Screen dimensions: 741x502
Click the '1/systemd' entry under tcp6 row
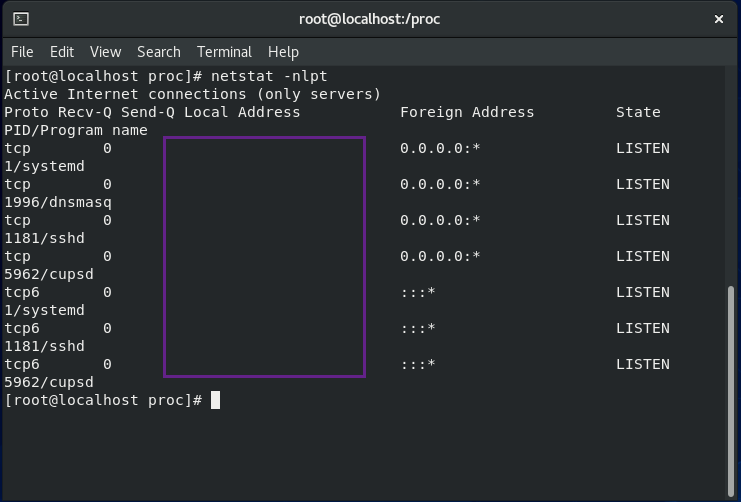(44, 310)
